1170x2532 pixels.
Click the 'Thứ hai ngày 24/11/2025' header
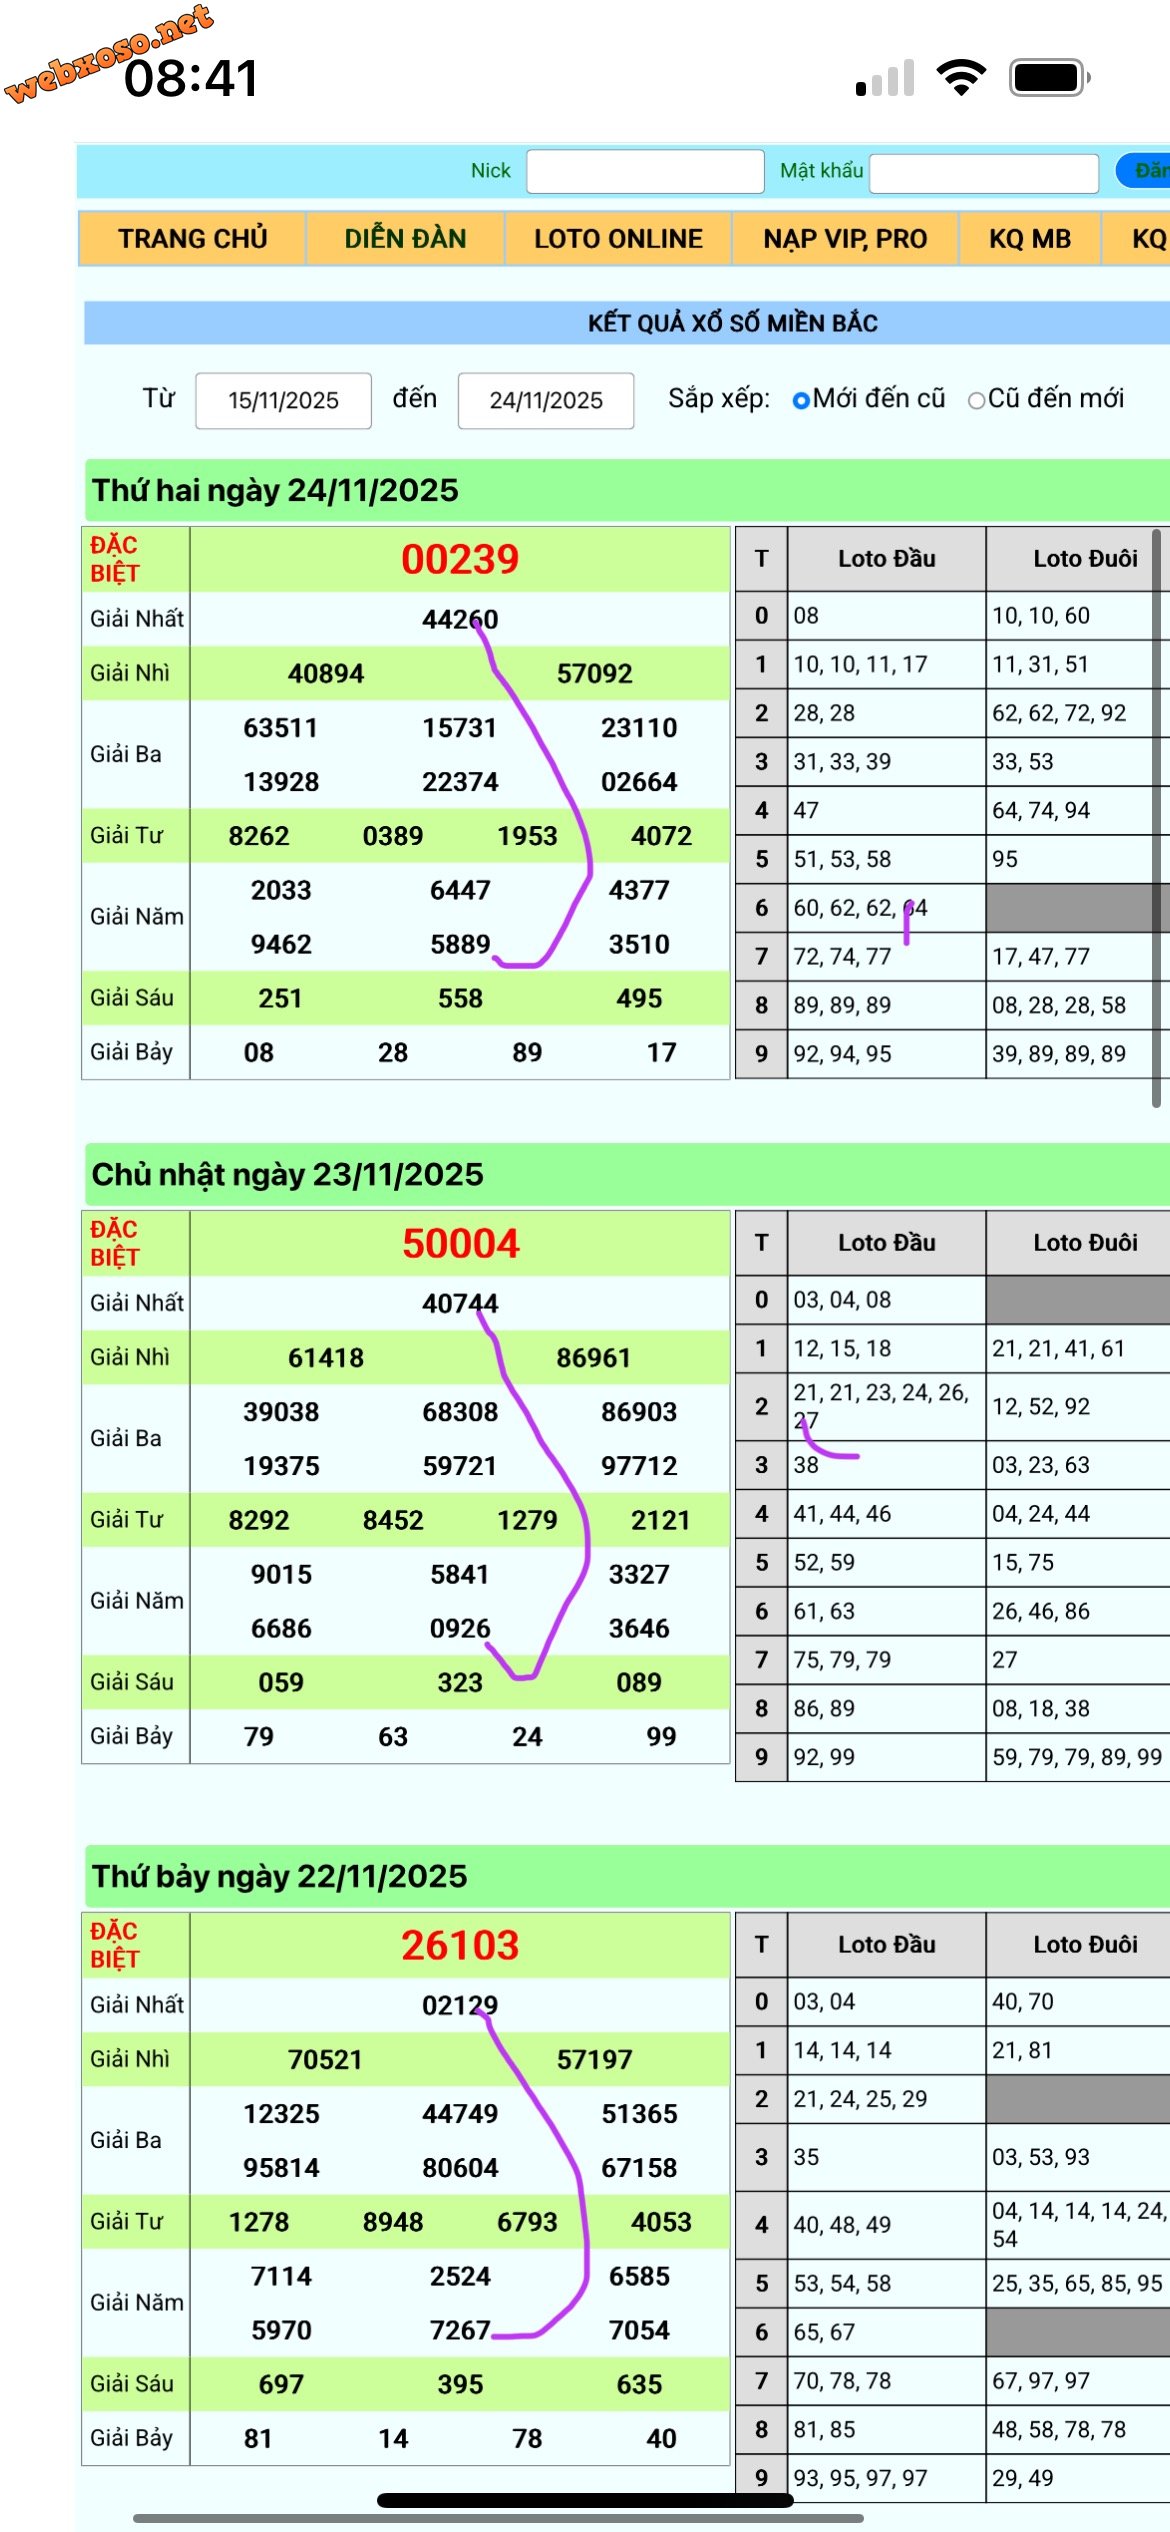tap(275, 490)
